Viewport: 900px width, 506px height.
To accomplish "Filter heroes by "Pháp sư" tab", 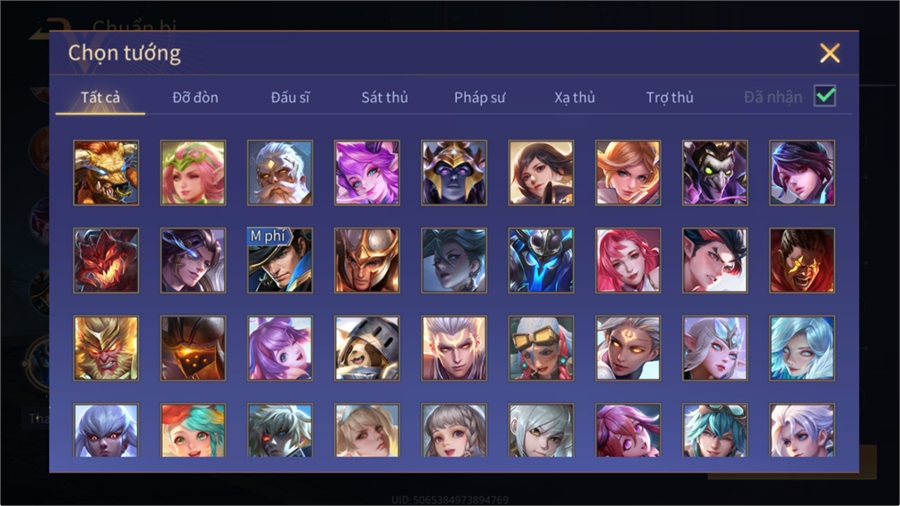I will pos(479,98).
